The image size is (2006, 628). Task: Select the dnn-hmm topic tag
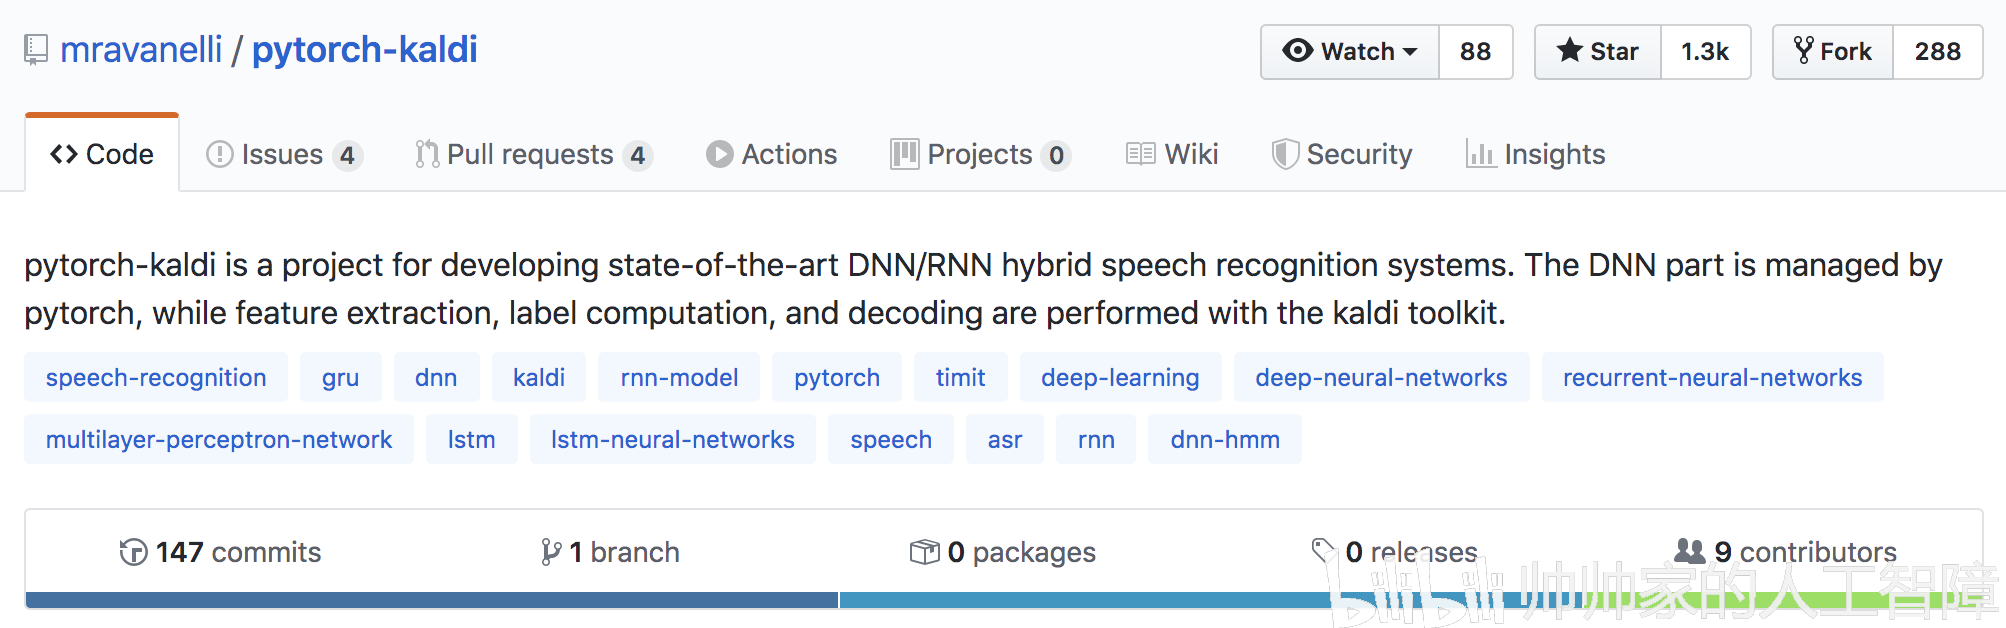pos(1225,439)
